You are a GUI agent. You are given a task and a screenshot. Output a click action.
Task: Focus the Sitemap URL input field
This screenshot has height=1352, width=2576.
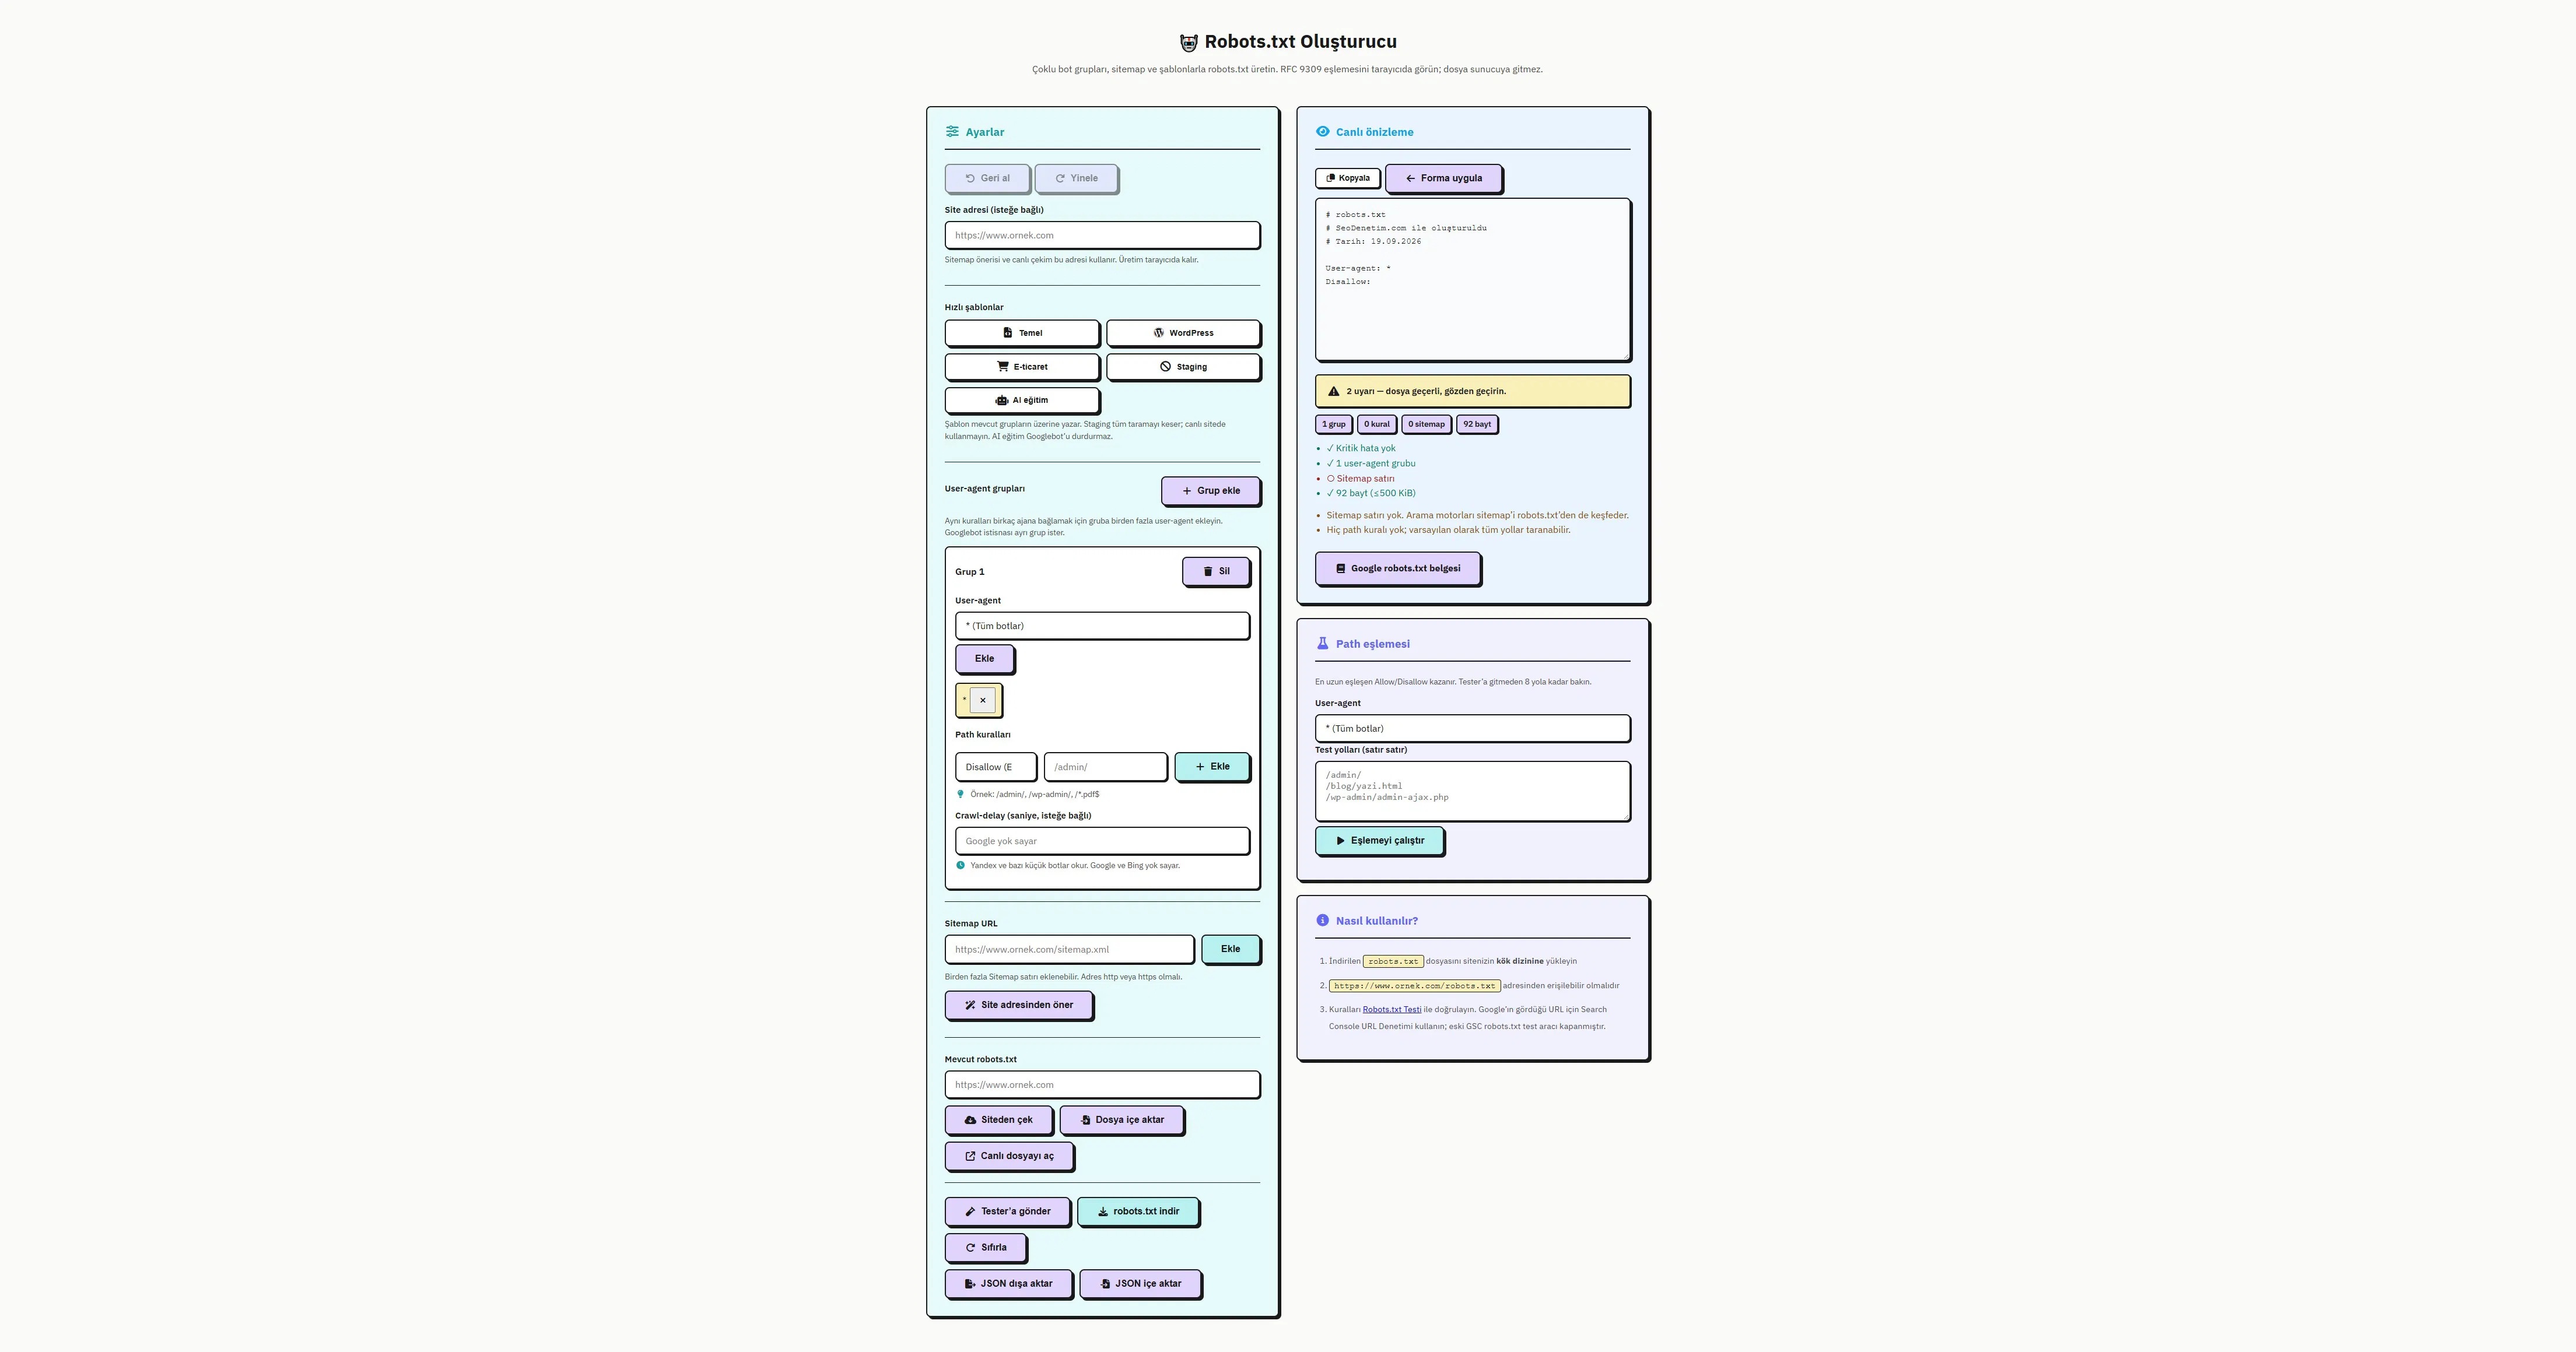pyautogui.click(x=1069, y=949)
